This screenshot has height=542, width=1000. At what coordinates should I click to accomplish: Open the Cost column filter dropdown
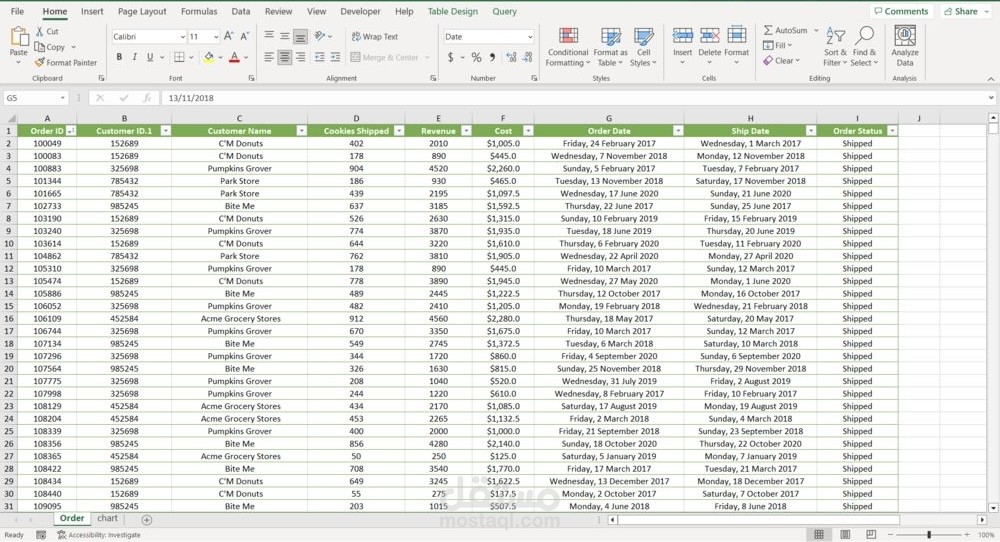coord(527,131)
